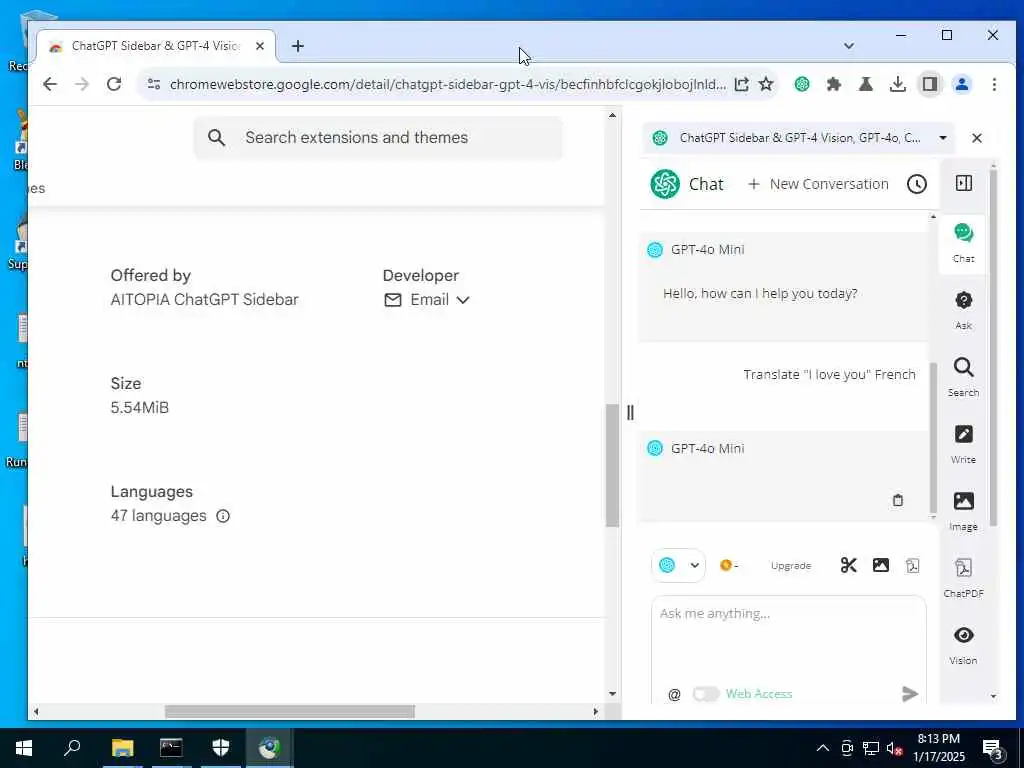Click the Chrome Labs flask icon
The image size is (1024, 768).
pyautogui.click(x=865, y=84)
